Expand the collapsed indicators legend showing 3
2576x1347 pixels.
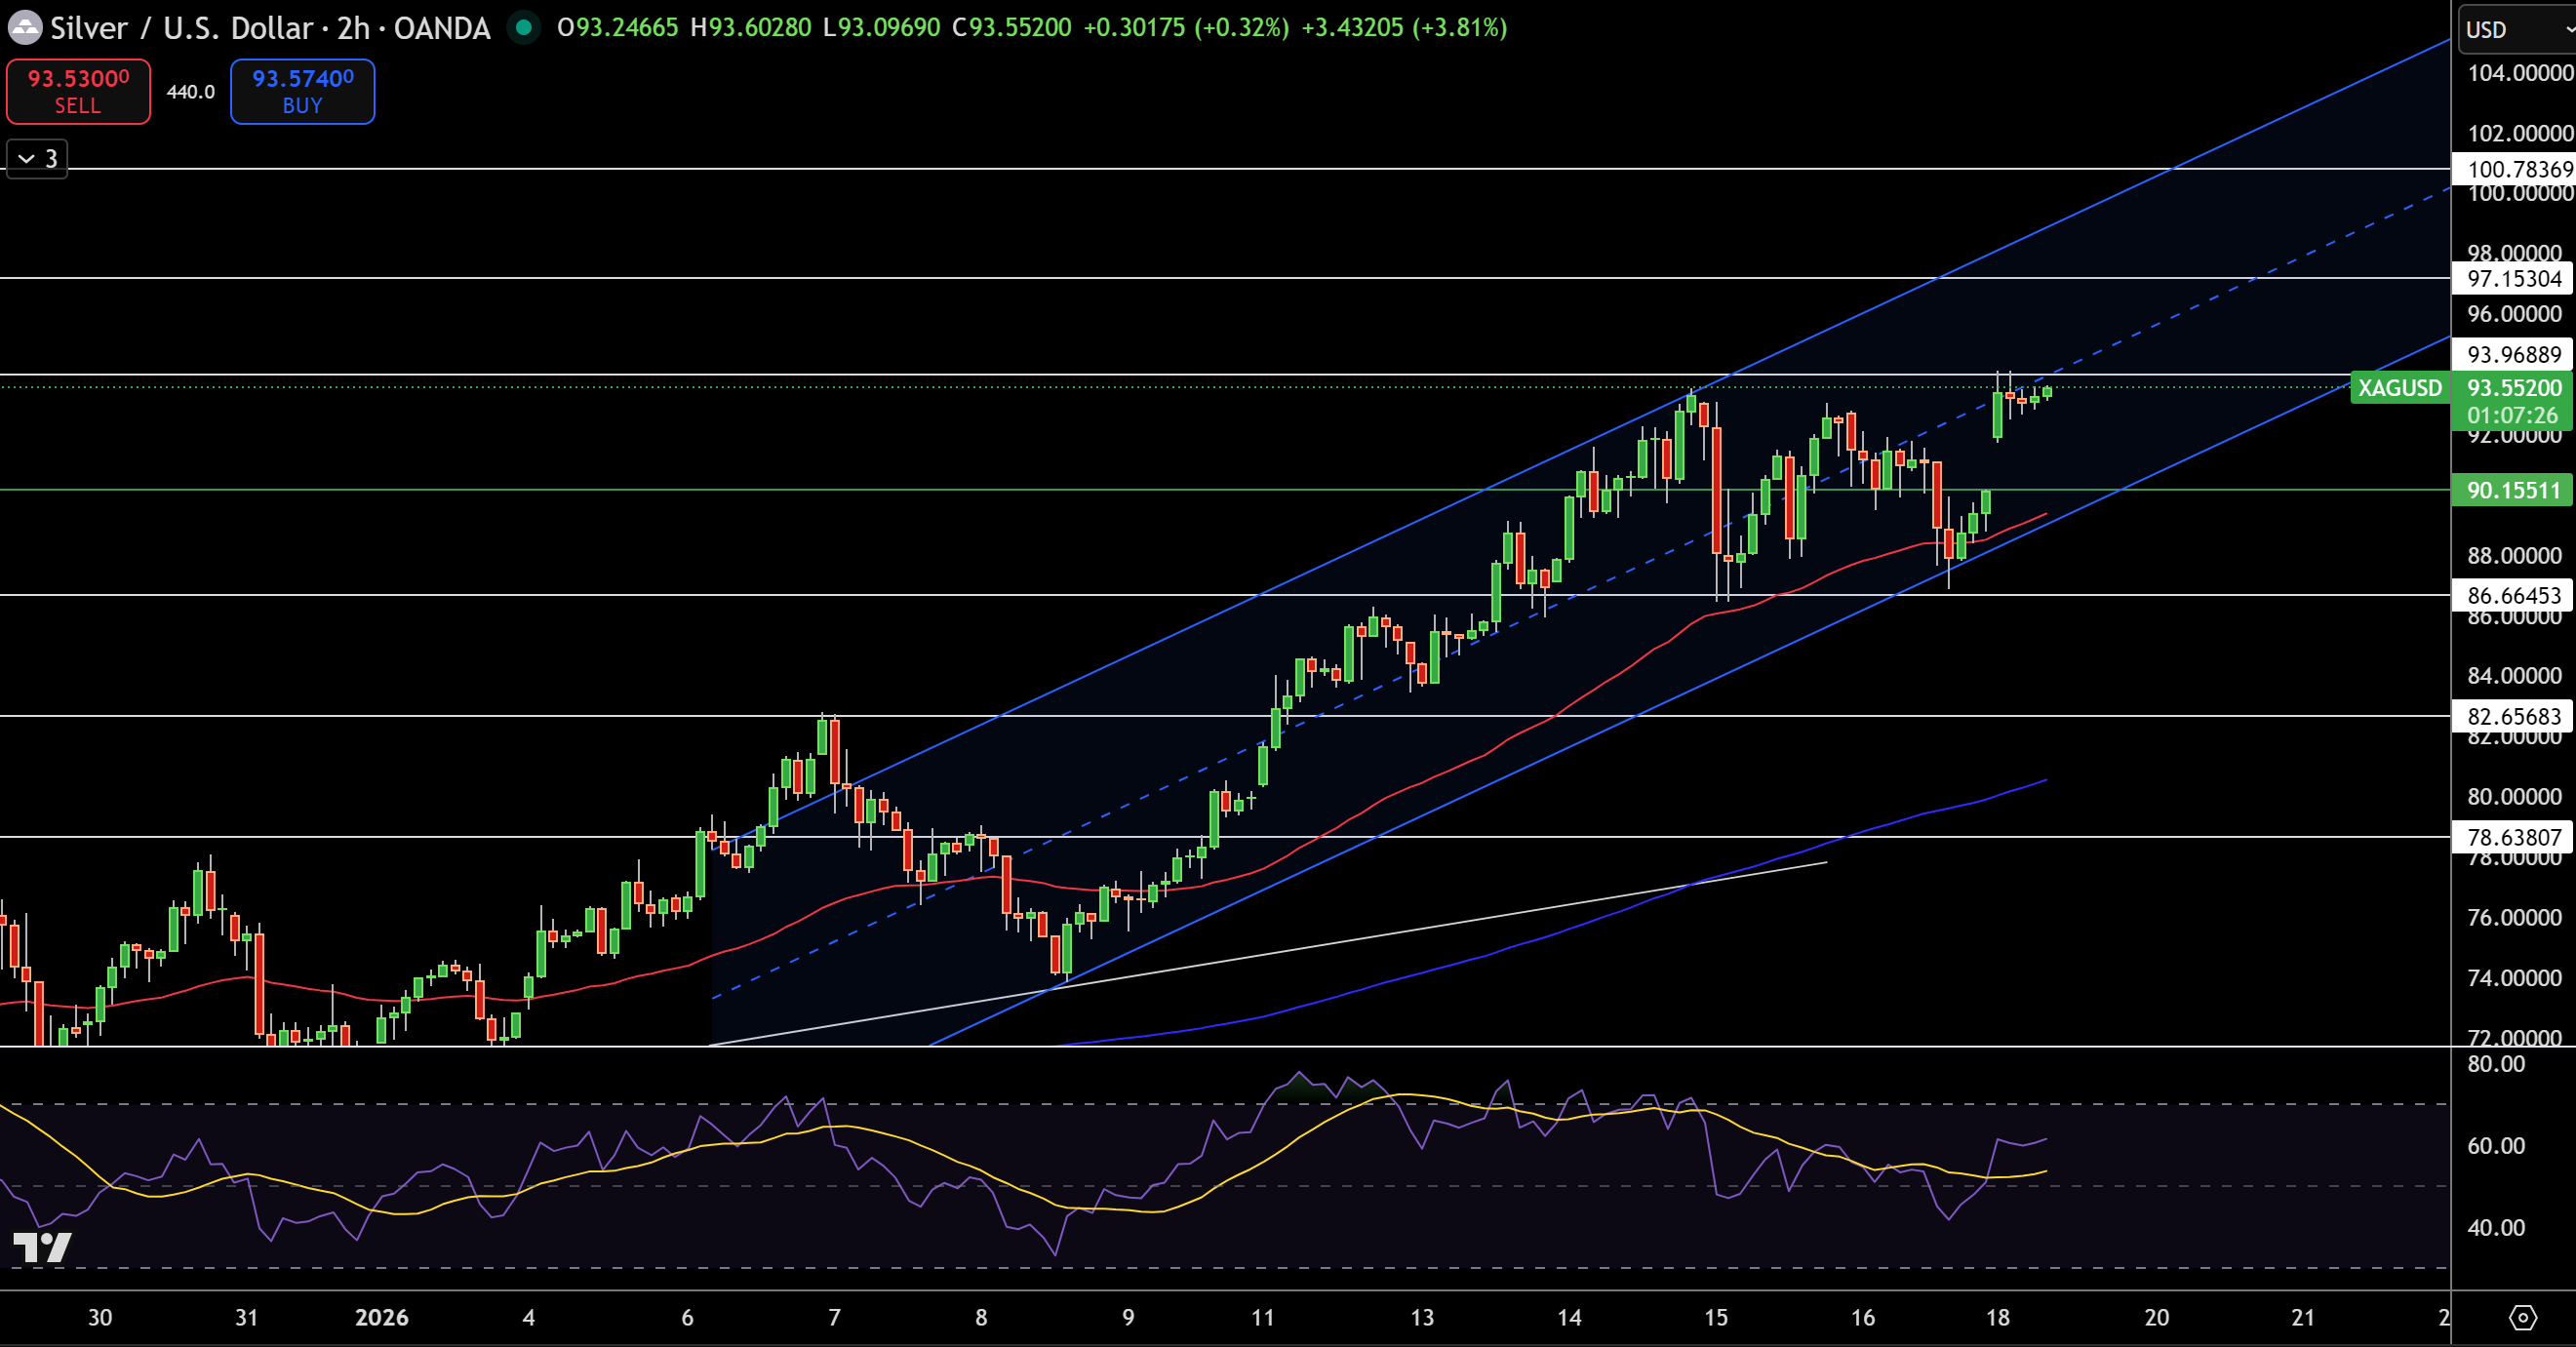[37, 158]
